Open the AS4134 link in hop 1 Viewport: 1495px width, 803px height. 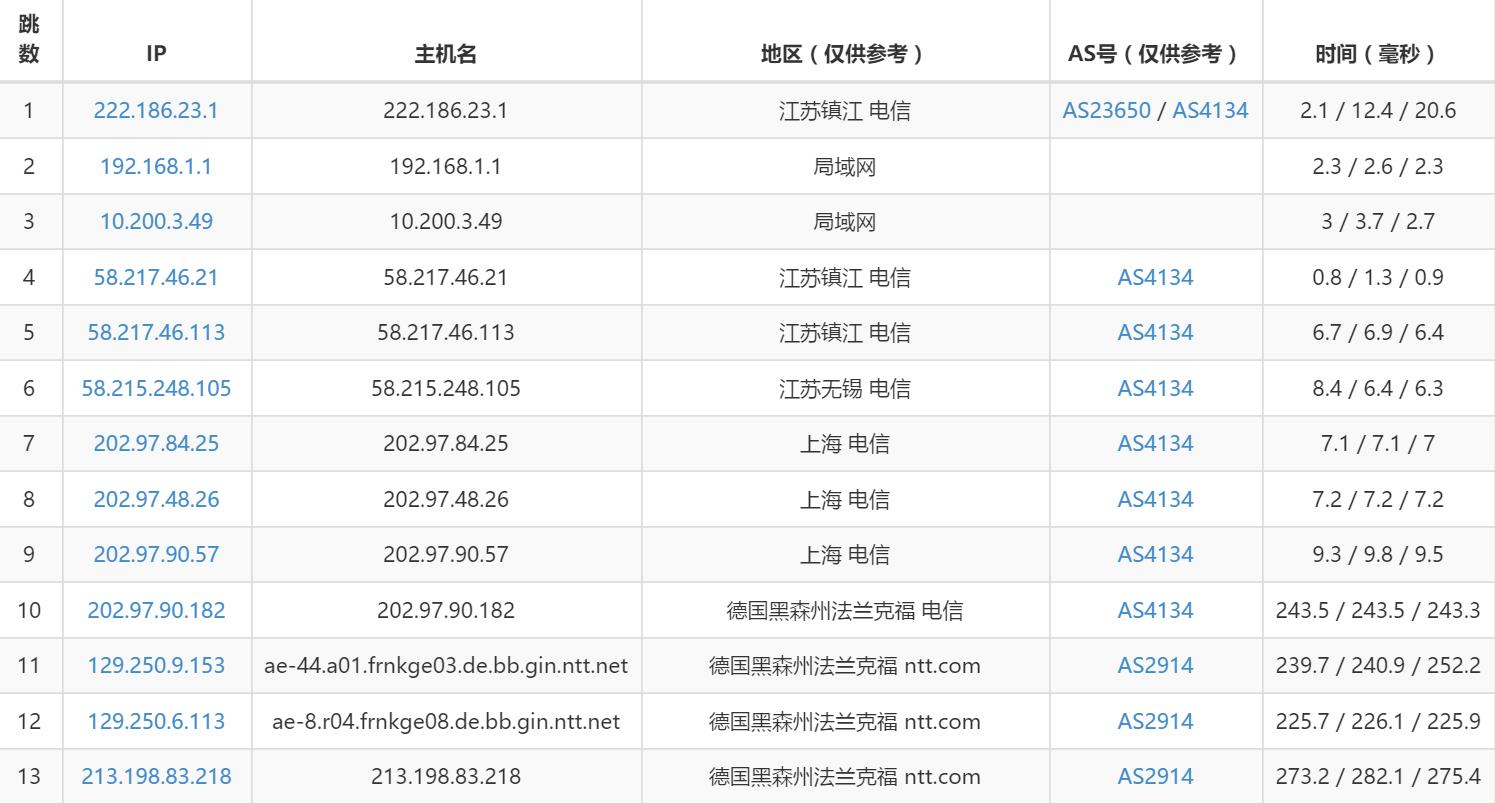coord(1210,111)
